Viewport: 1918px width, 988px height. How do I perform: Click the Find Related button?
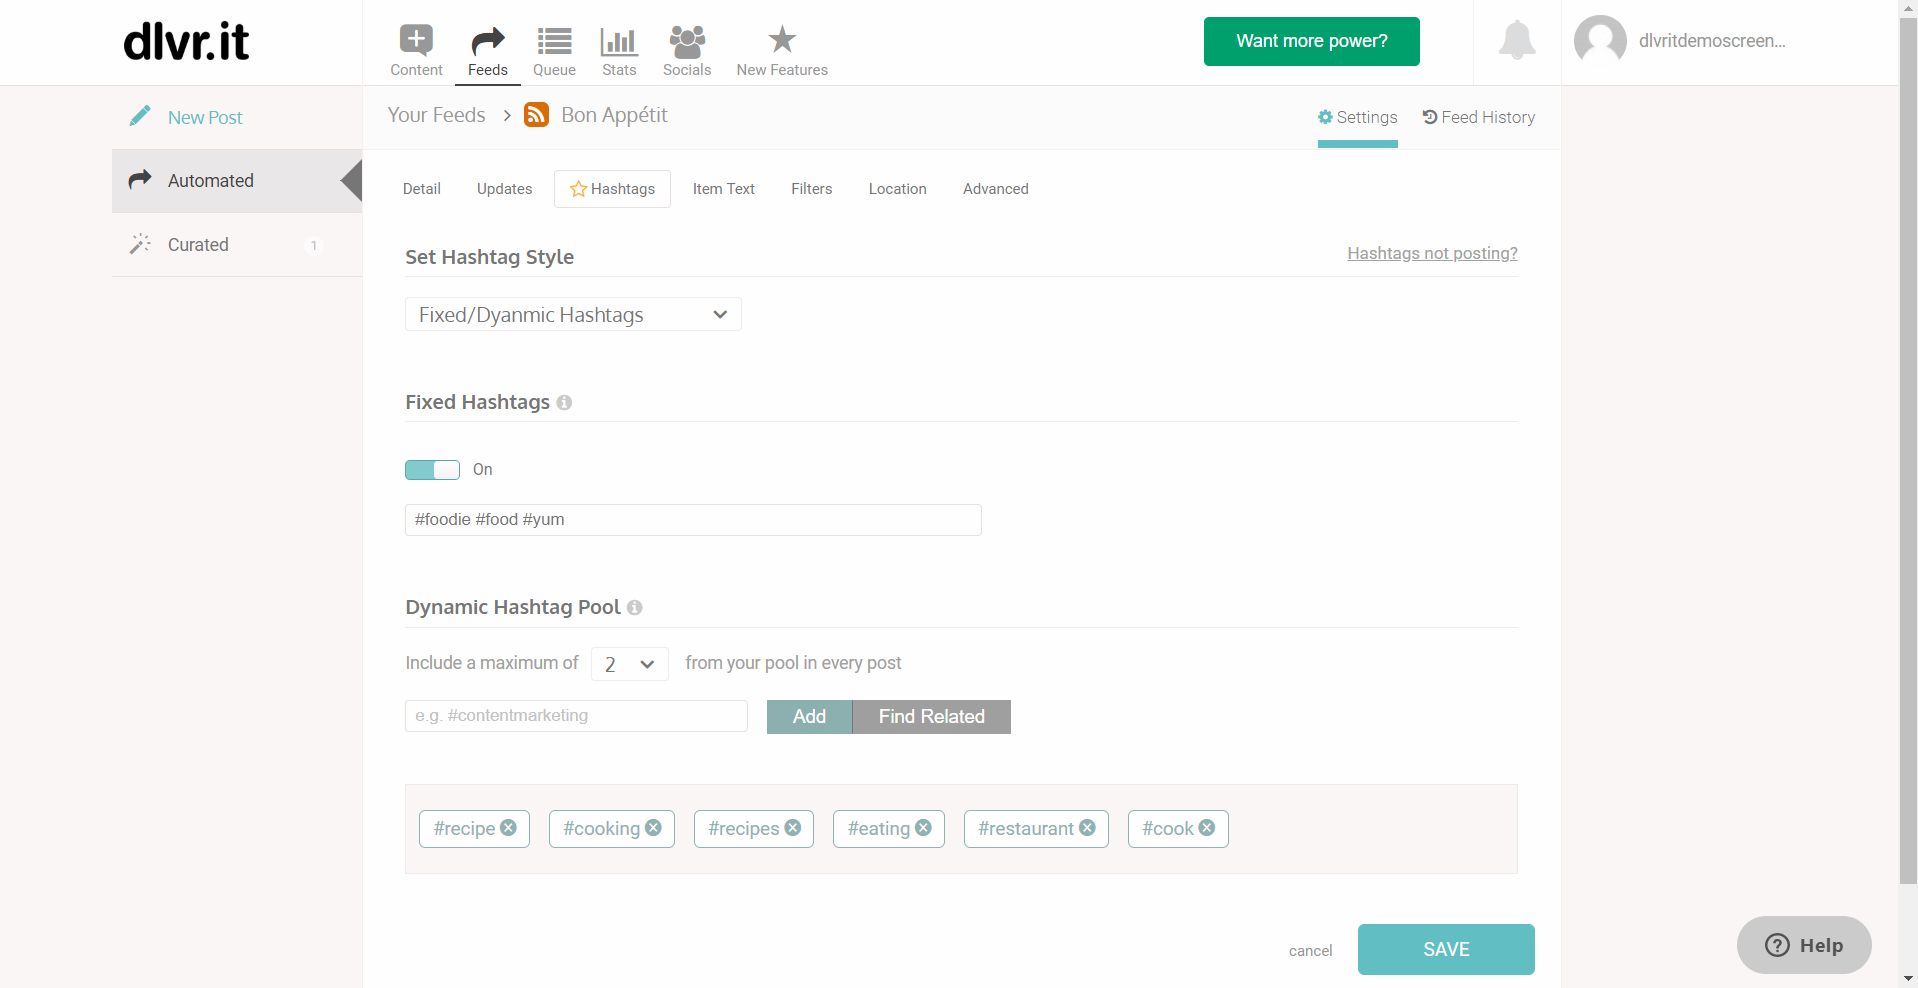point(932,717)
